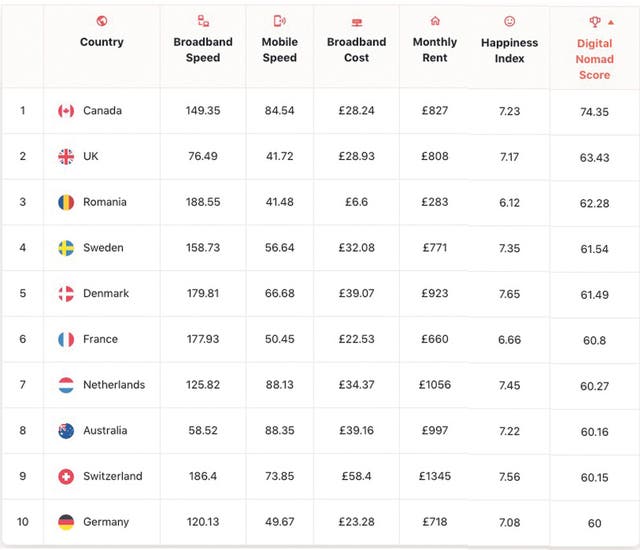
Task: Sort table by Monthly Rent header
Action: point(435,50)
